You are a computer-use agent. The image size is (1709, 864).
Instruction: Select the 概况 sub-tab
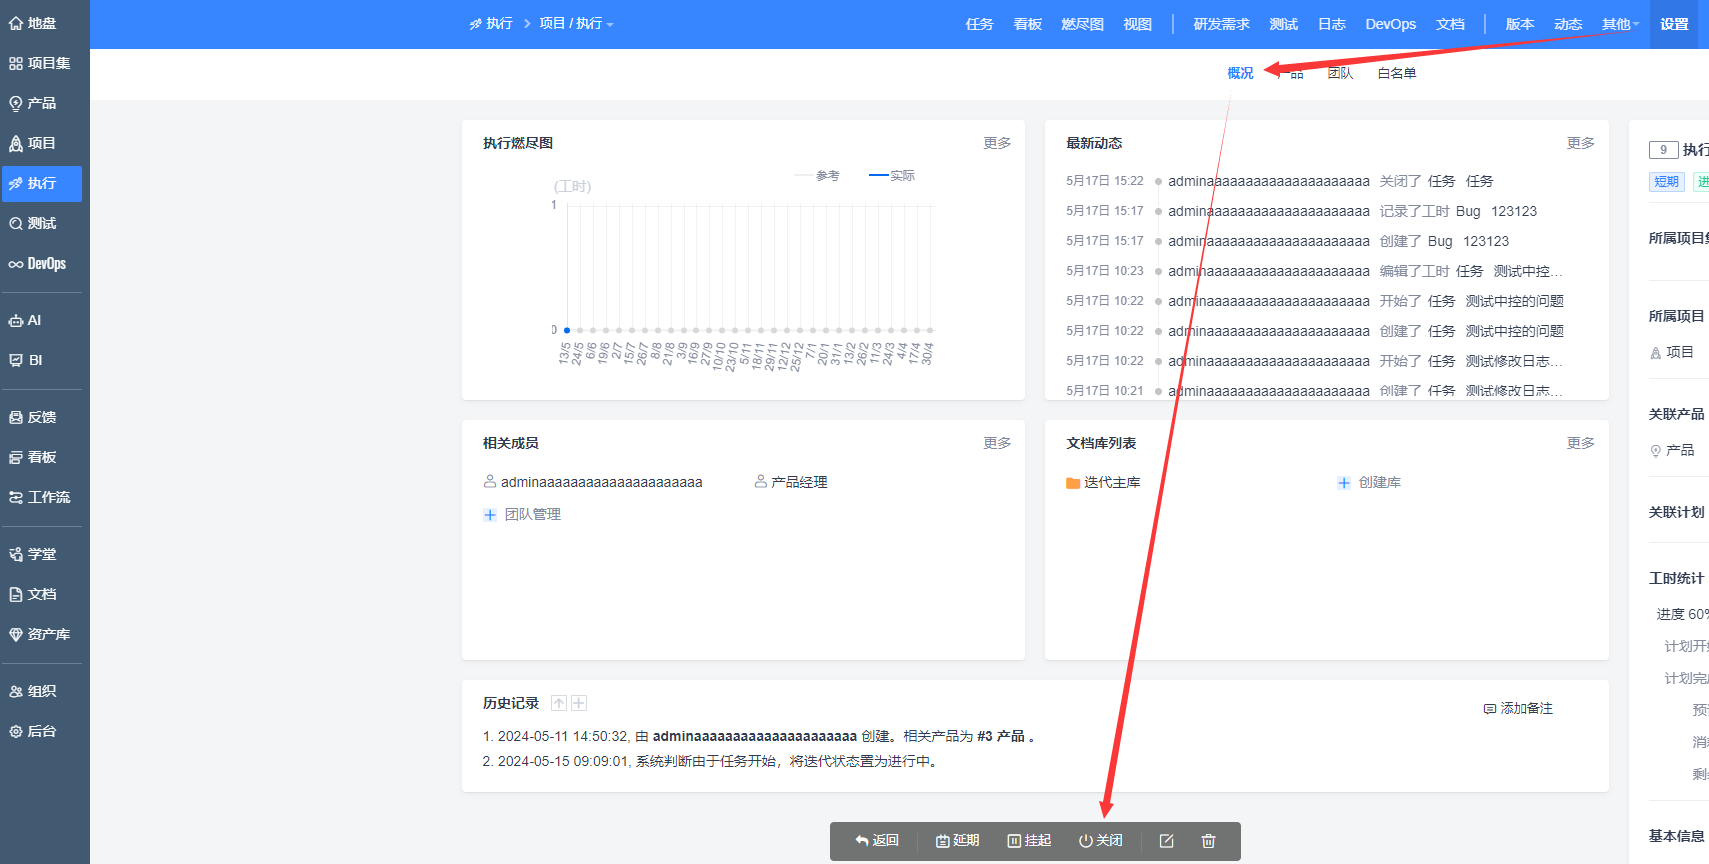click(1240, 73)
